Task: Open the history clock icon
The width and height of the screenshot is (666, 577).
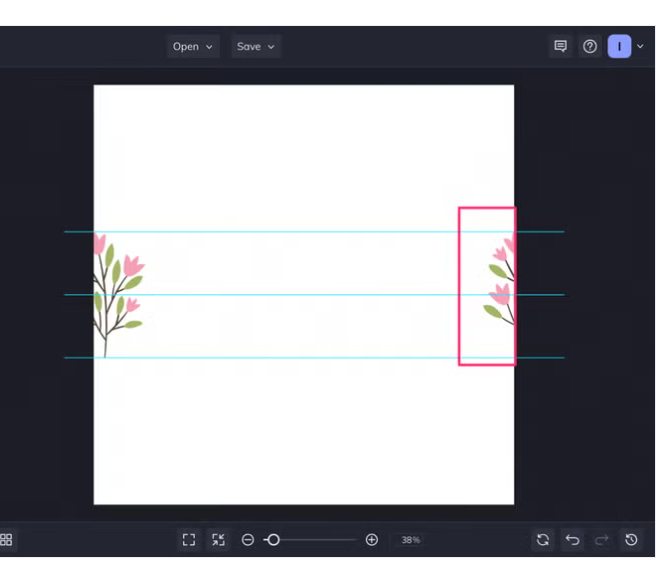Action: coord(631,540)
